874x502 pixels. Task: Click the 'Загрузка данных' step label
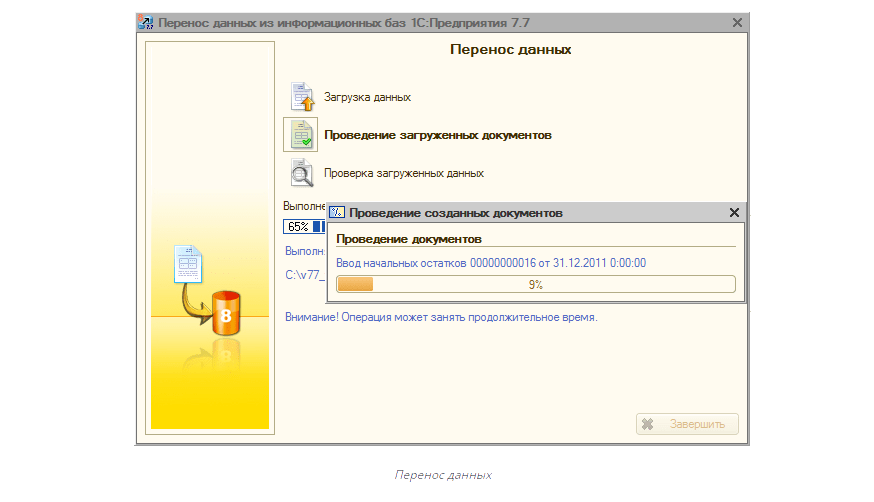[367, 97]
